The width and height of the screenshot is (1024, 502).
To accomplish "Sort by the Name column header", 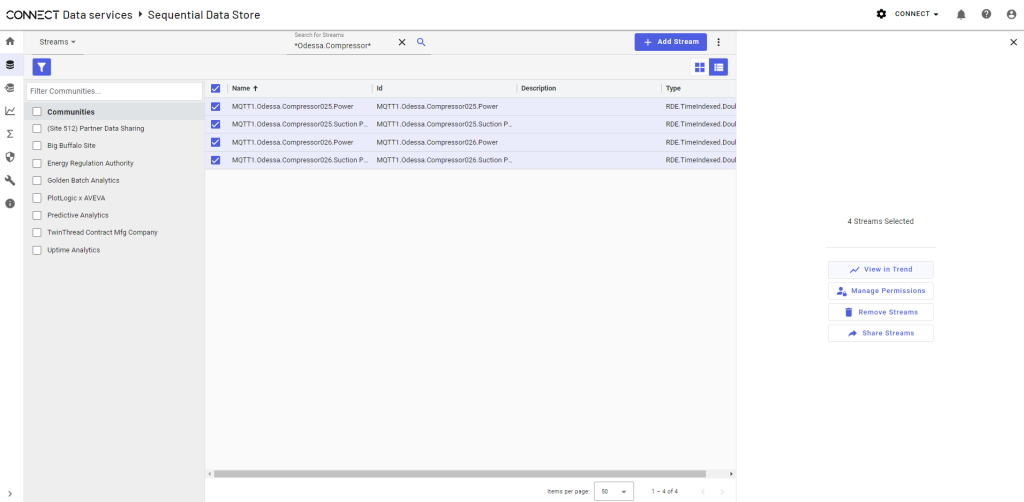I will pyautogui.click(x=241, y=88).
